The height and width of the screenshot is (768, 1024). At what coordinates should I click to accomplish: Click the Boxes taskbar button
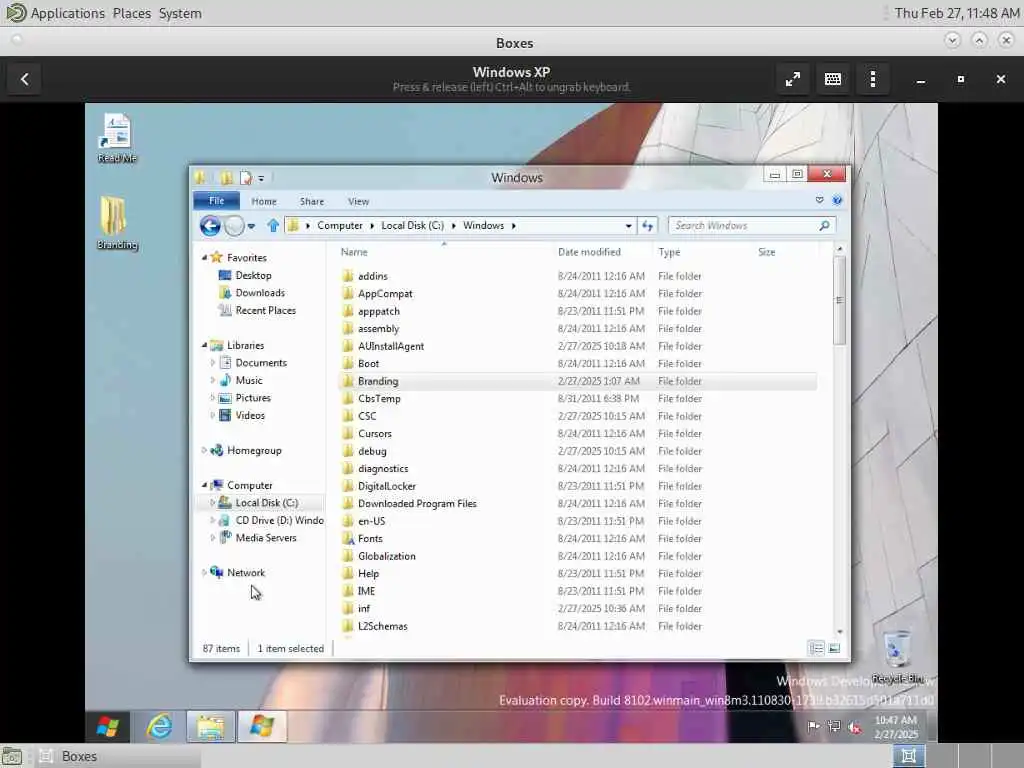coord(118,756)
